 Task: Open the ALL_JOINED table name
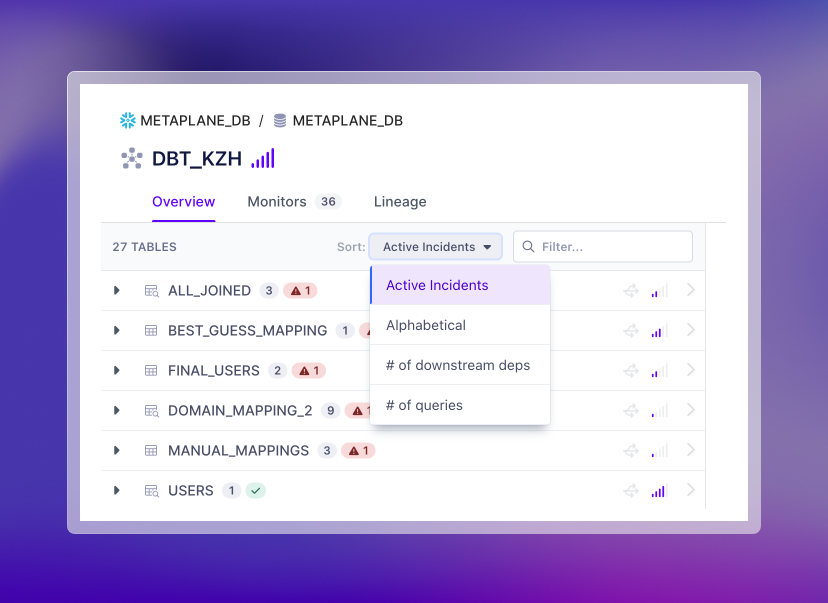[209, 291]
